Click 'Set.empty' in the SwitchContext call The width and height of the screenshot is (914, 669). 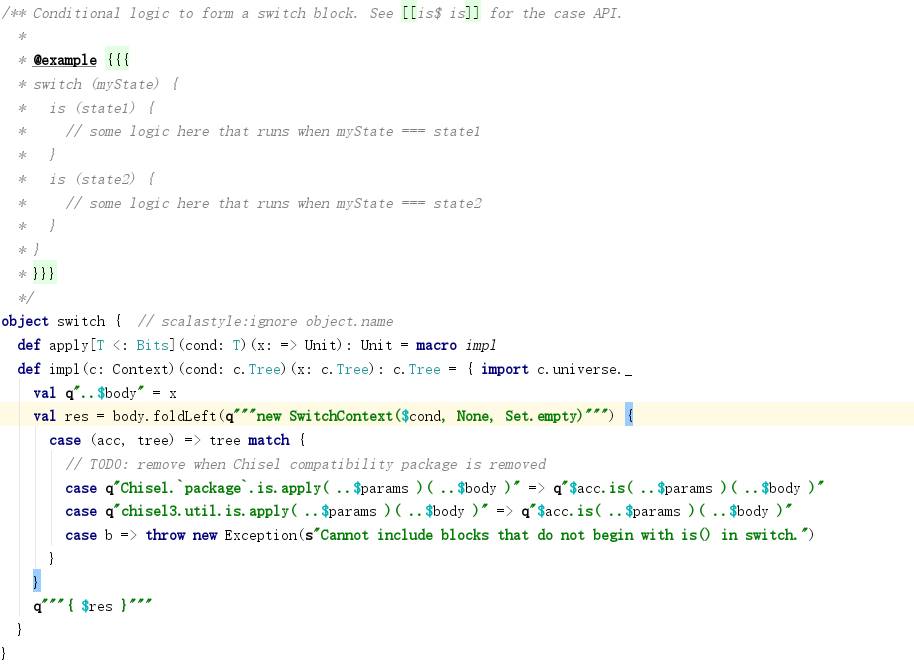click(543, 416)
